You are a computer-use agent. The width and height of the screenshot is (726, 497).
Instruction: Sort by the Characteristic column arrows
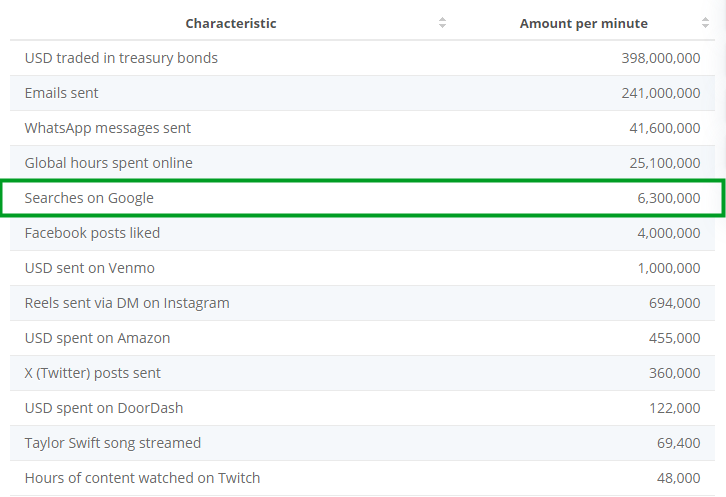point(442,23)
